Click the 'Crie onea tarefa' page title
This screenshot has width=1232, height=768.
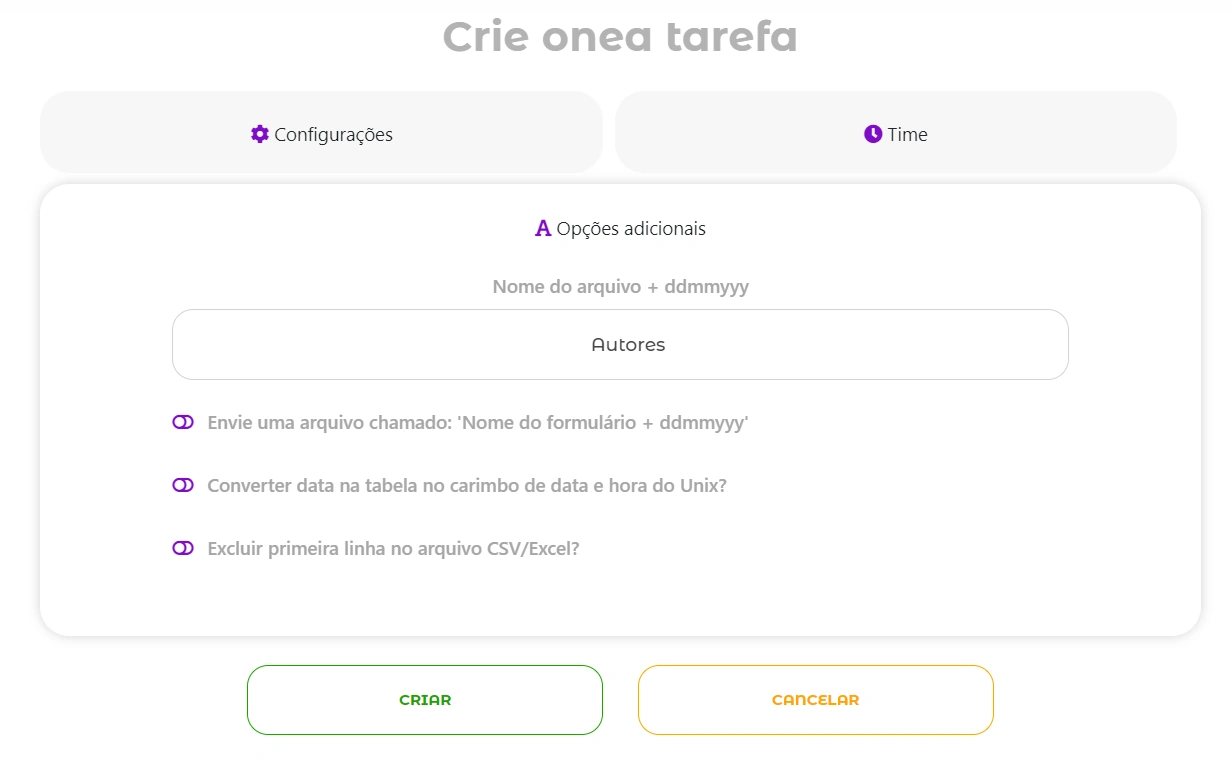[x=620, y=37]
